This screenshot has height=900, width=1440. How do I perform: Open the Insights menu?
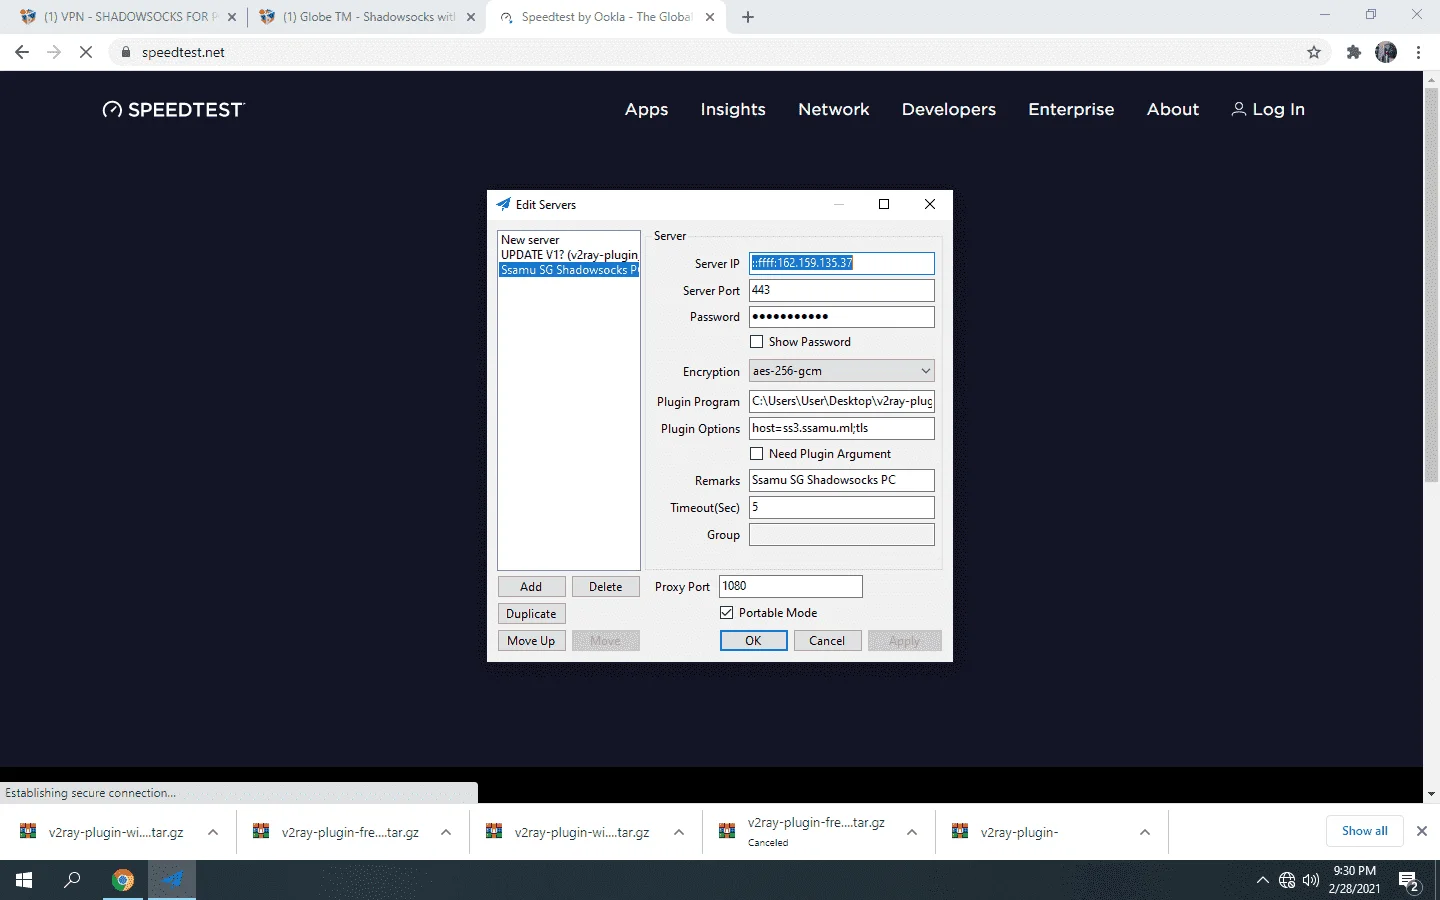click(733, 109)
